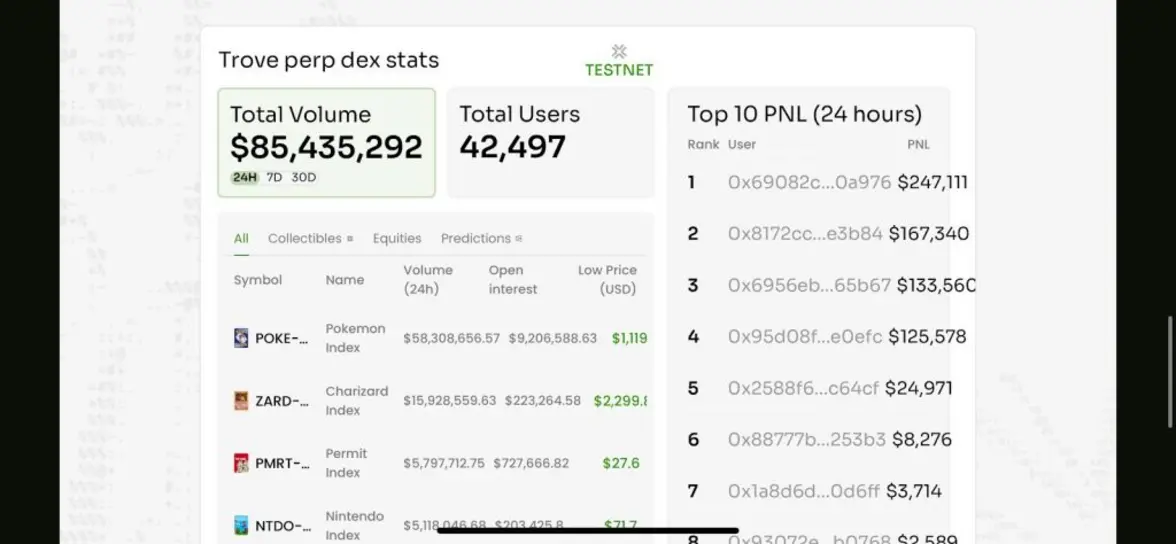Switch volume timeframe to 7D
This screenshot has width=1176, height=544.
(x=274, y=178)
